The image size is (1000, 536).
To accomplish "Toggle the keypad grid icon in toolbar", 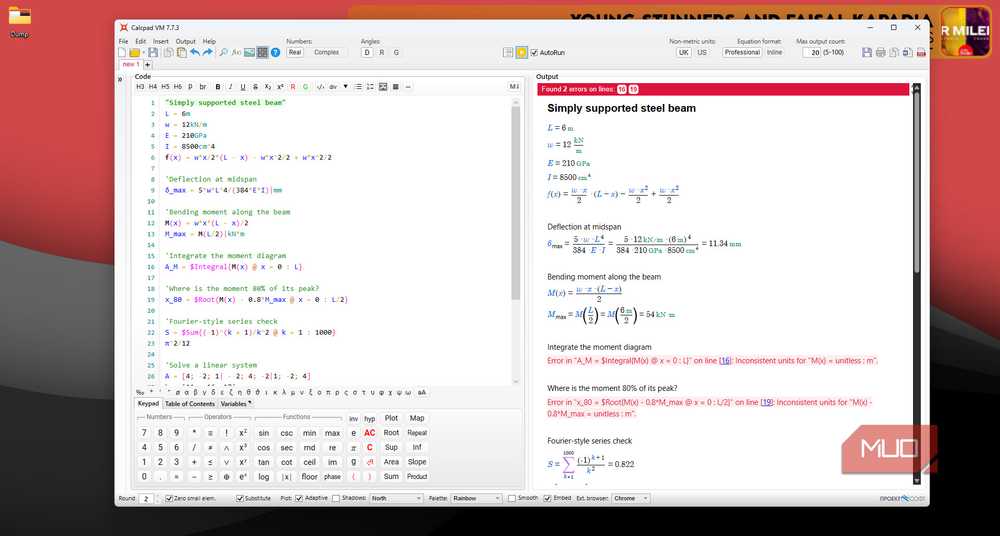I will click(x=262, y=52).
